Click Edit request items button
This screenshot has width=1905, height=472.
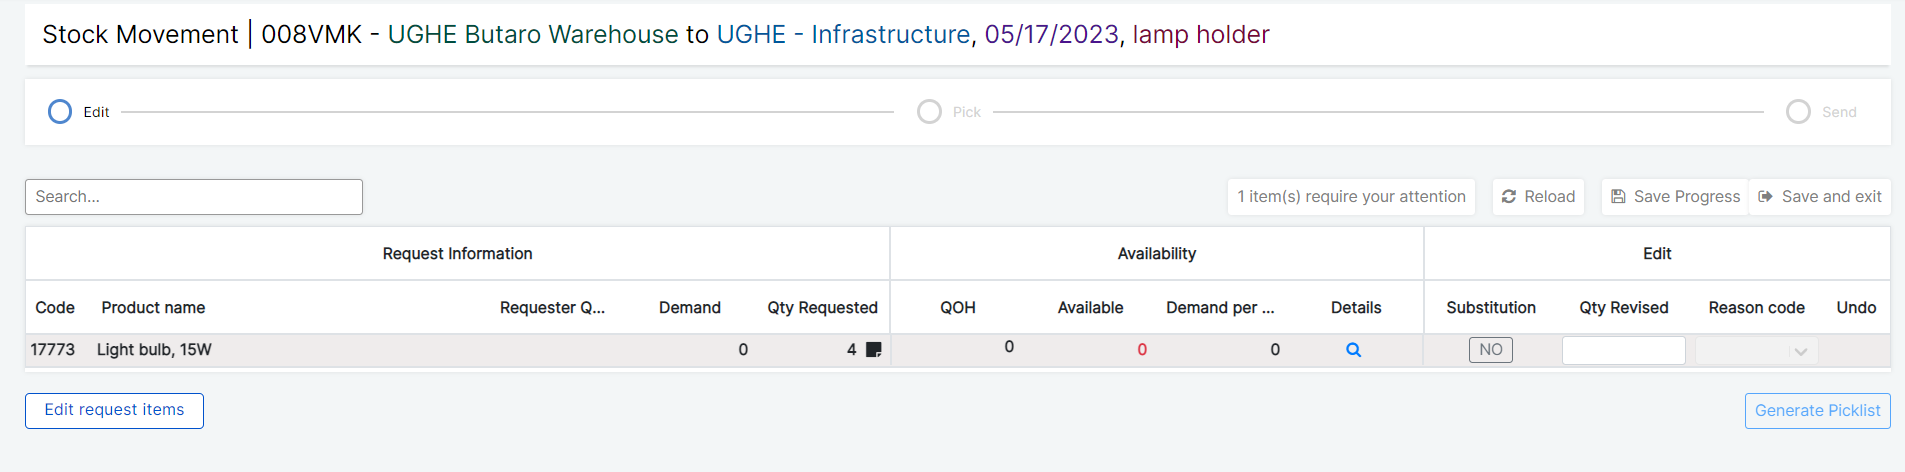[x=114, y=411]
